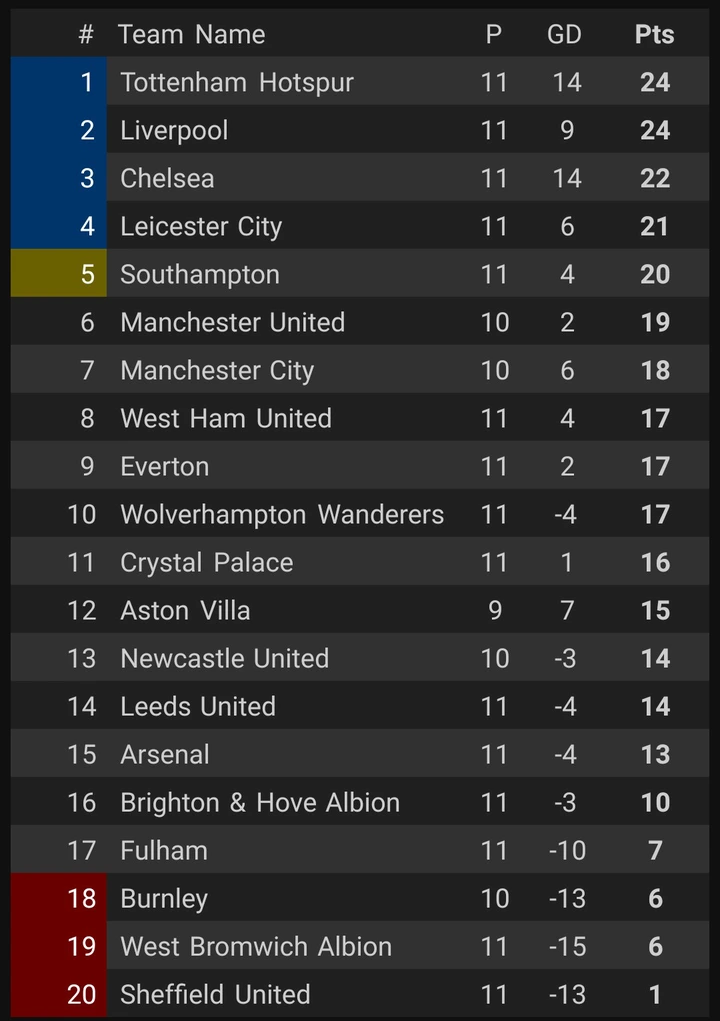720x1021 pixels.
Task: Click on Southampton team name
Action: (x=200, y=274)
